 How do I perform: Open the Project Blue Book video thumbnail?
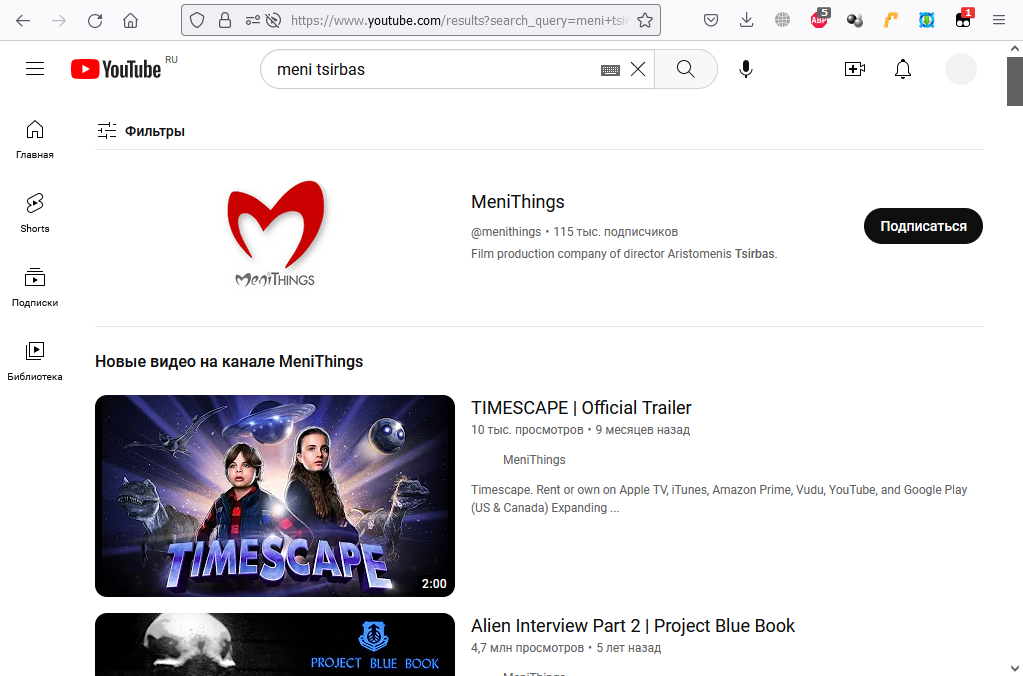275,644
